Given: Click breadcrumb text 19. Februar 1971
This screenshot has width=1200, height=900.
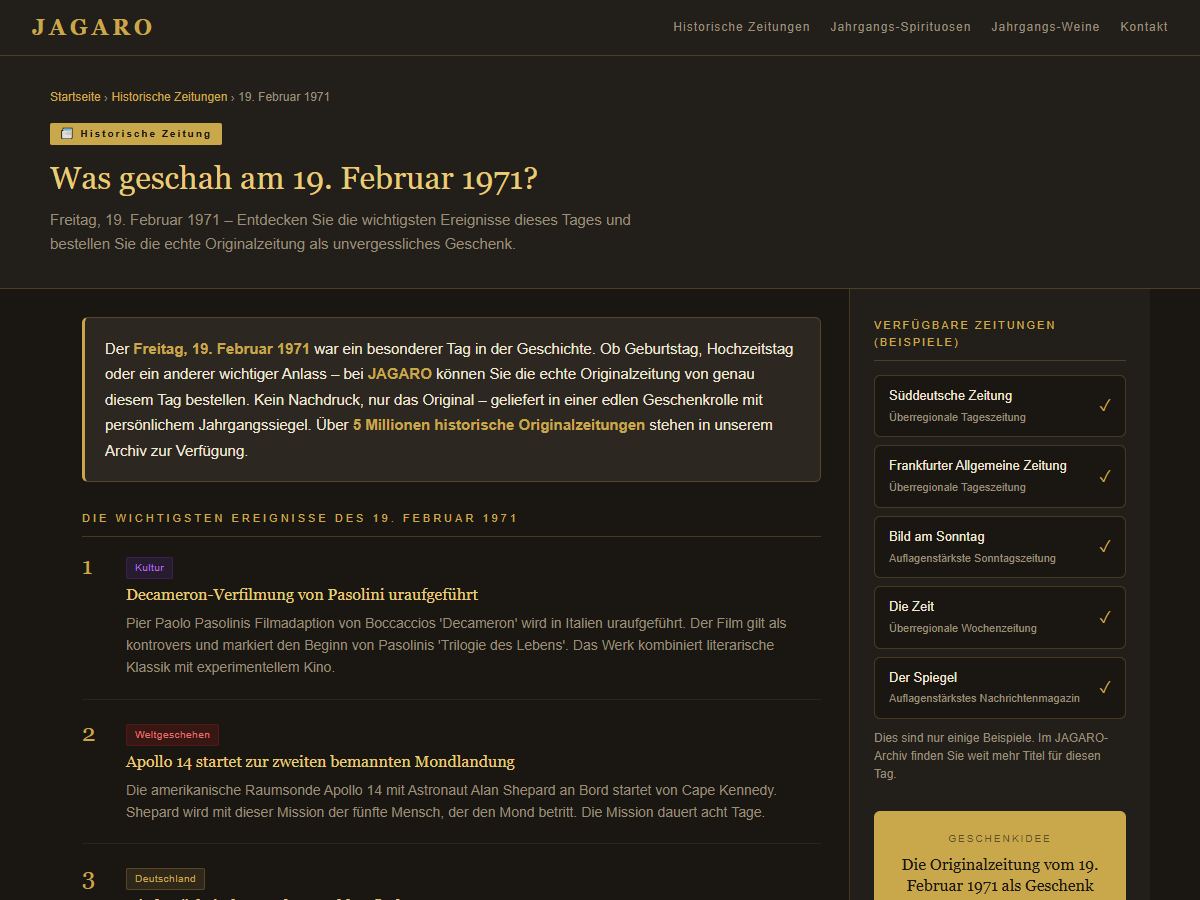Looking at the screenshot, I should [284, 97].
